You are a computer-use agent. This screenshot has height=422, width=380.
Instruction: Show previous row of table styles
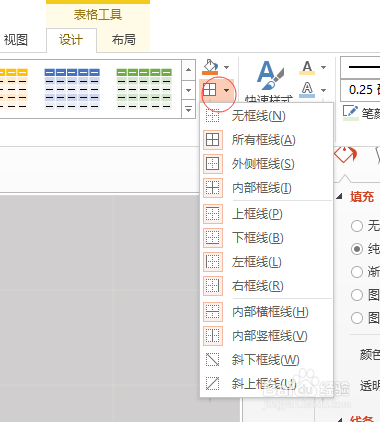188,70
